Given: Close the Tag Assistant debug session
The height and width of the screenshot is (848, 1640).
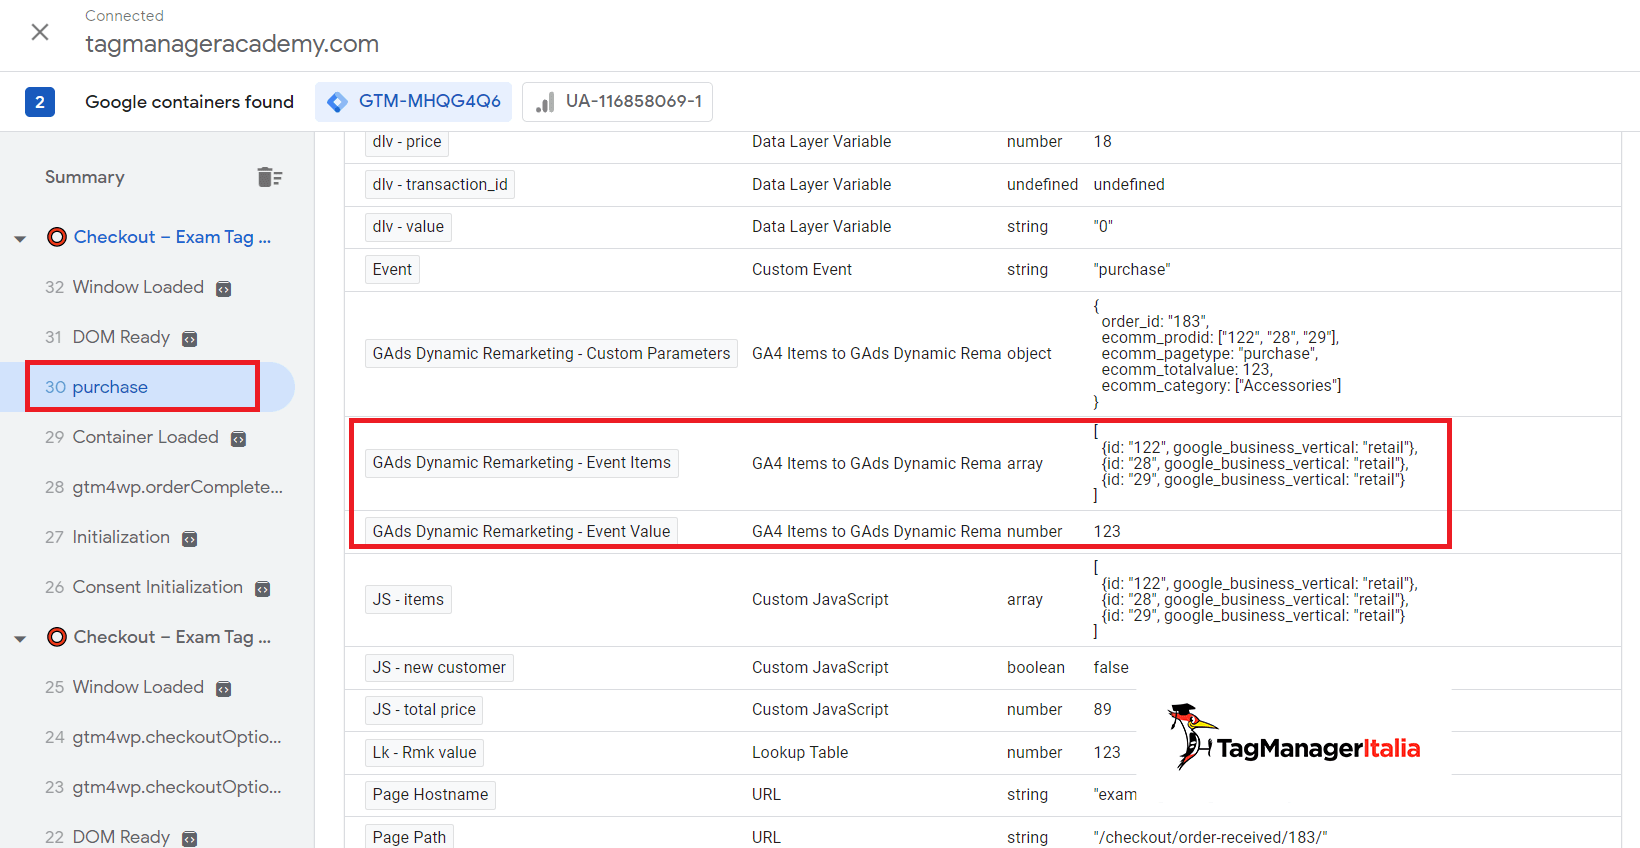Looking at the screenshot, I should point(40,32).
